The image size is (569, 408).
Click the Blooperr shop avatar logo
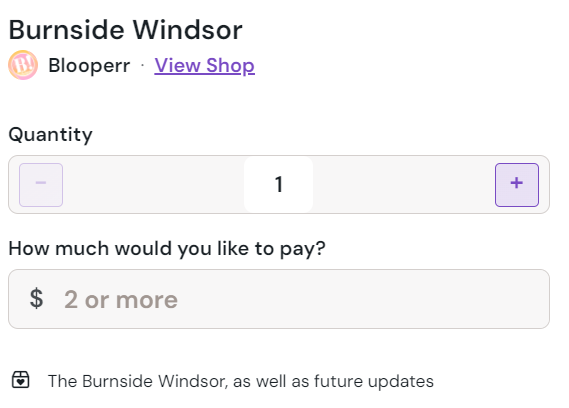click(x=23, y=65)
